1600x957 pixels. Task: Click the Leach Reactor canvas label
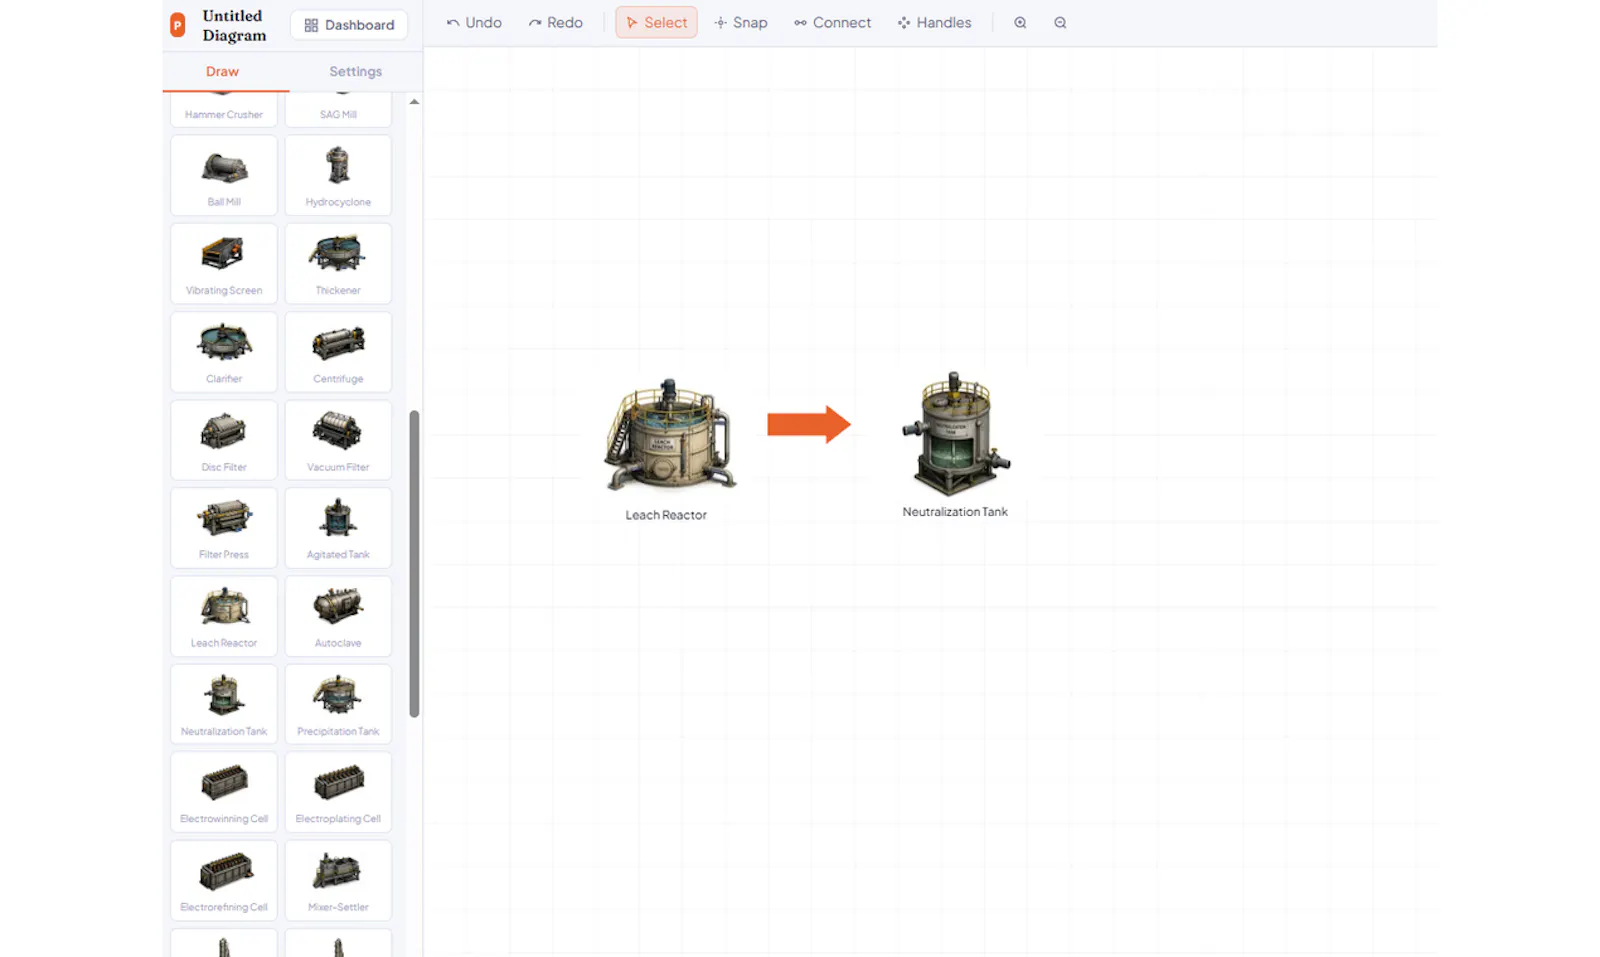(x=666, y=515)
